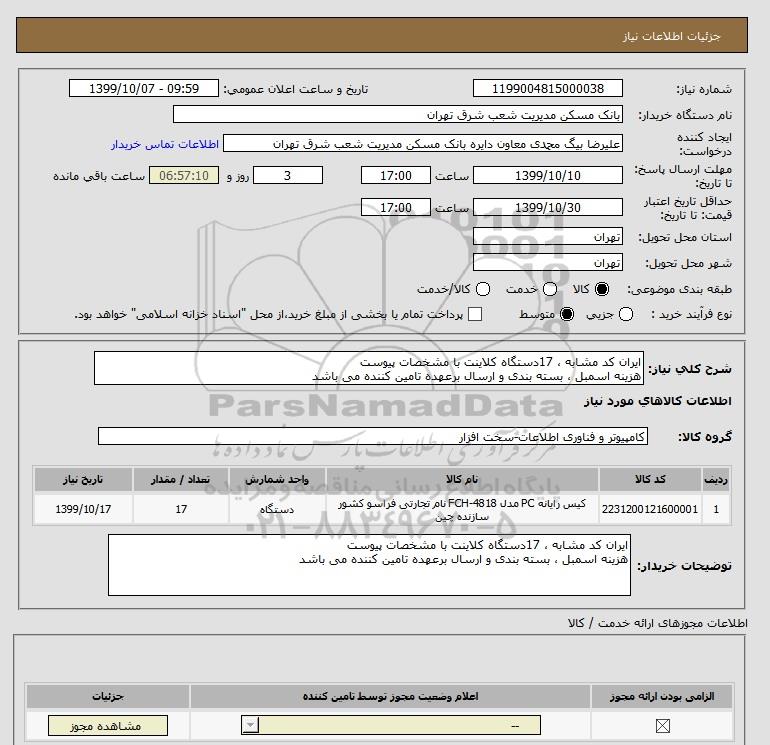This screenshot has width=770, height=745.
Task: Click the response deadline date 1399/10/10
Action: (548, 175)
